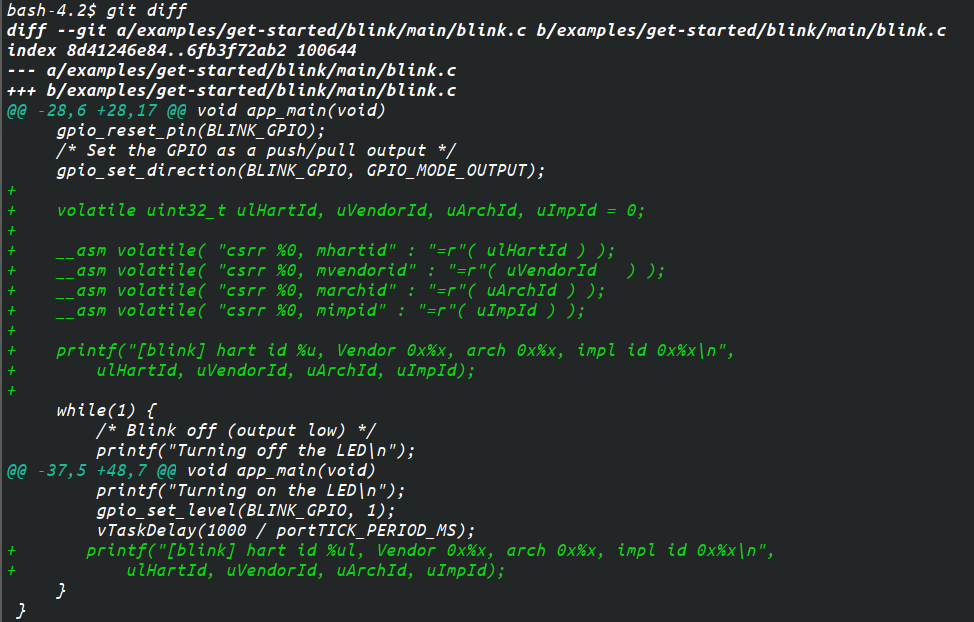Click the second added printf with 'hart id %ul'
Image resolution: width=974 pixels, height=622 pixels.
pyautogui.click(x=430, y=551)
